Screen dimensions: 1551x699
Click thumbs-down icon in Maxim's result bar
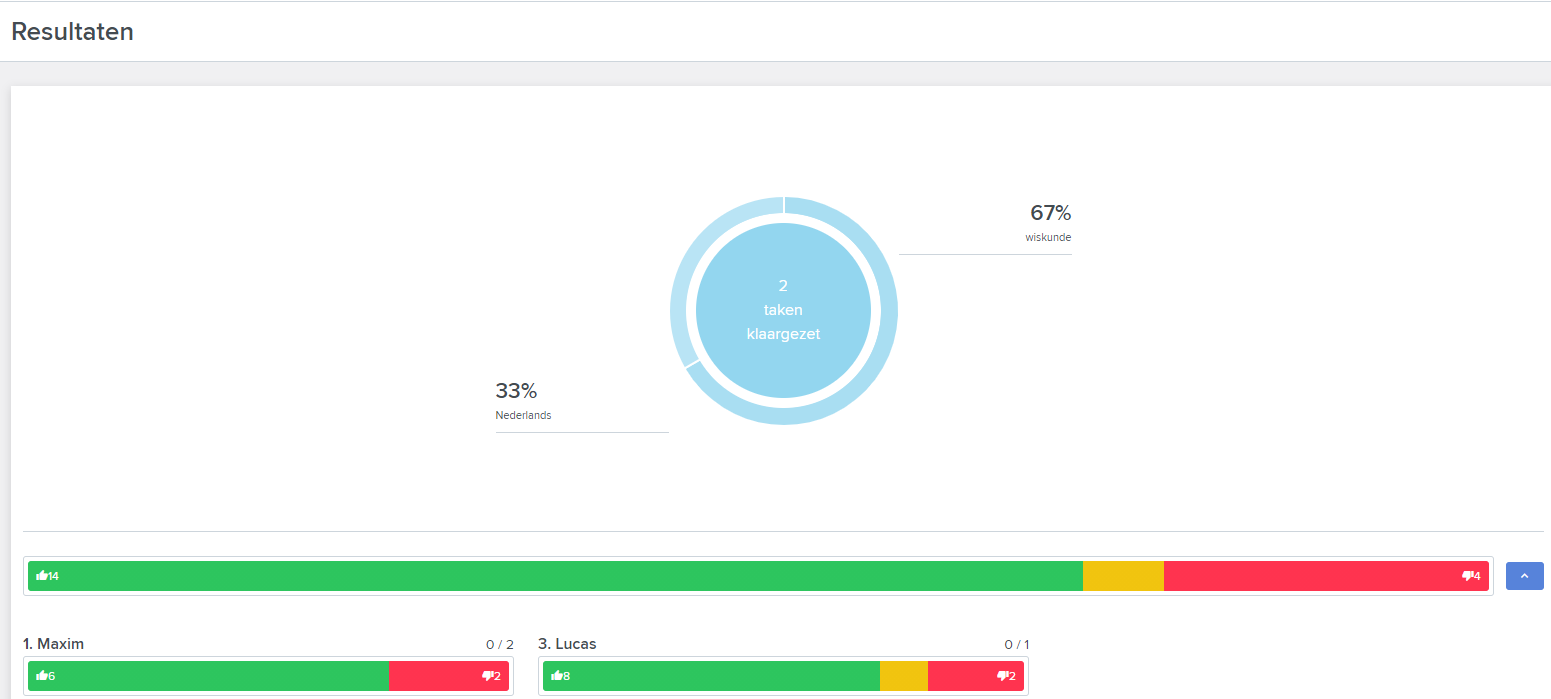[x=487, y=676]
